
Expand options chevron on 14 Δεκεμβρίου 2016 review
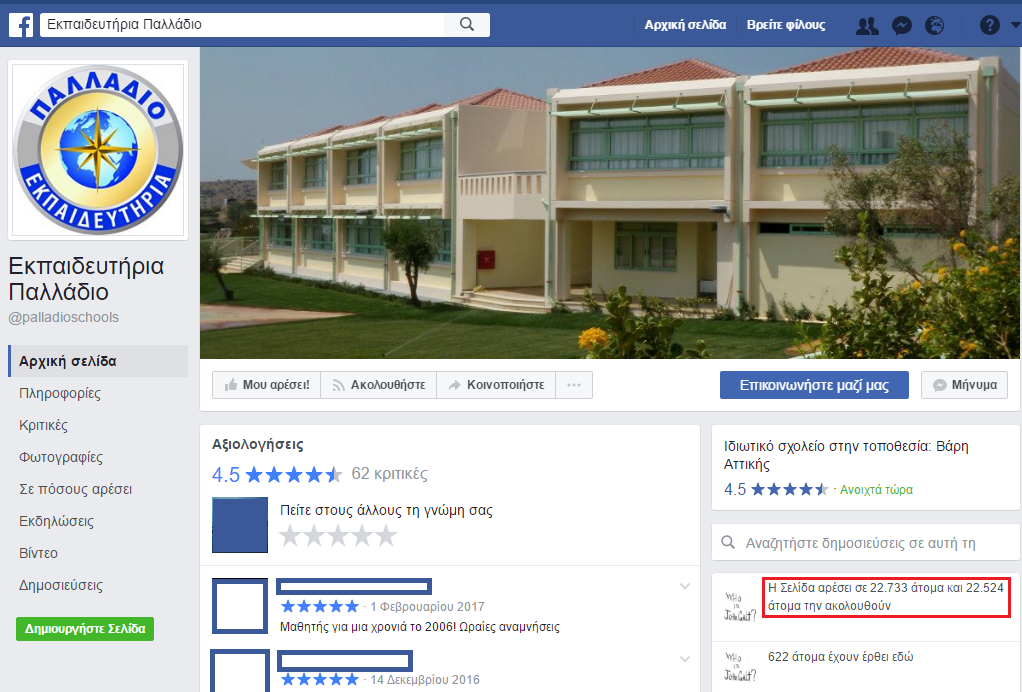[684, 659]
